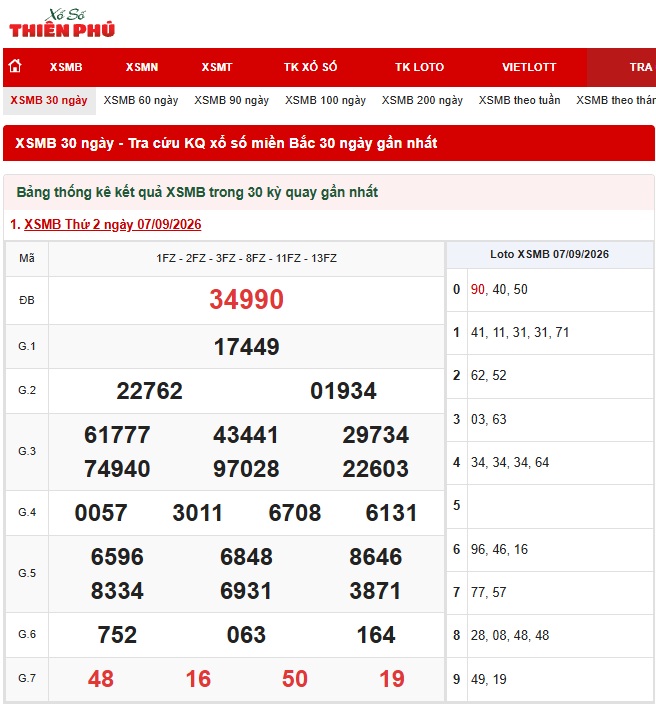The width and height of the screenshot is (656, 708).
Task: Click the G.6 number 752
Action: 117,635
